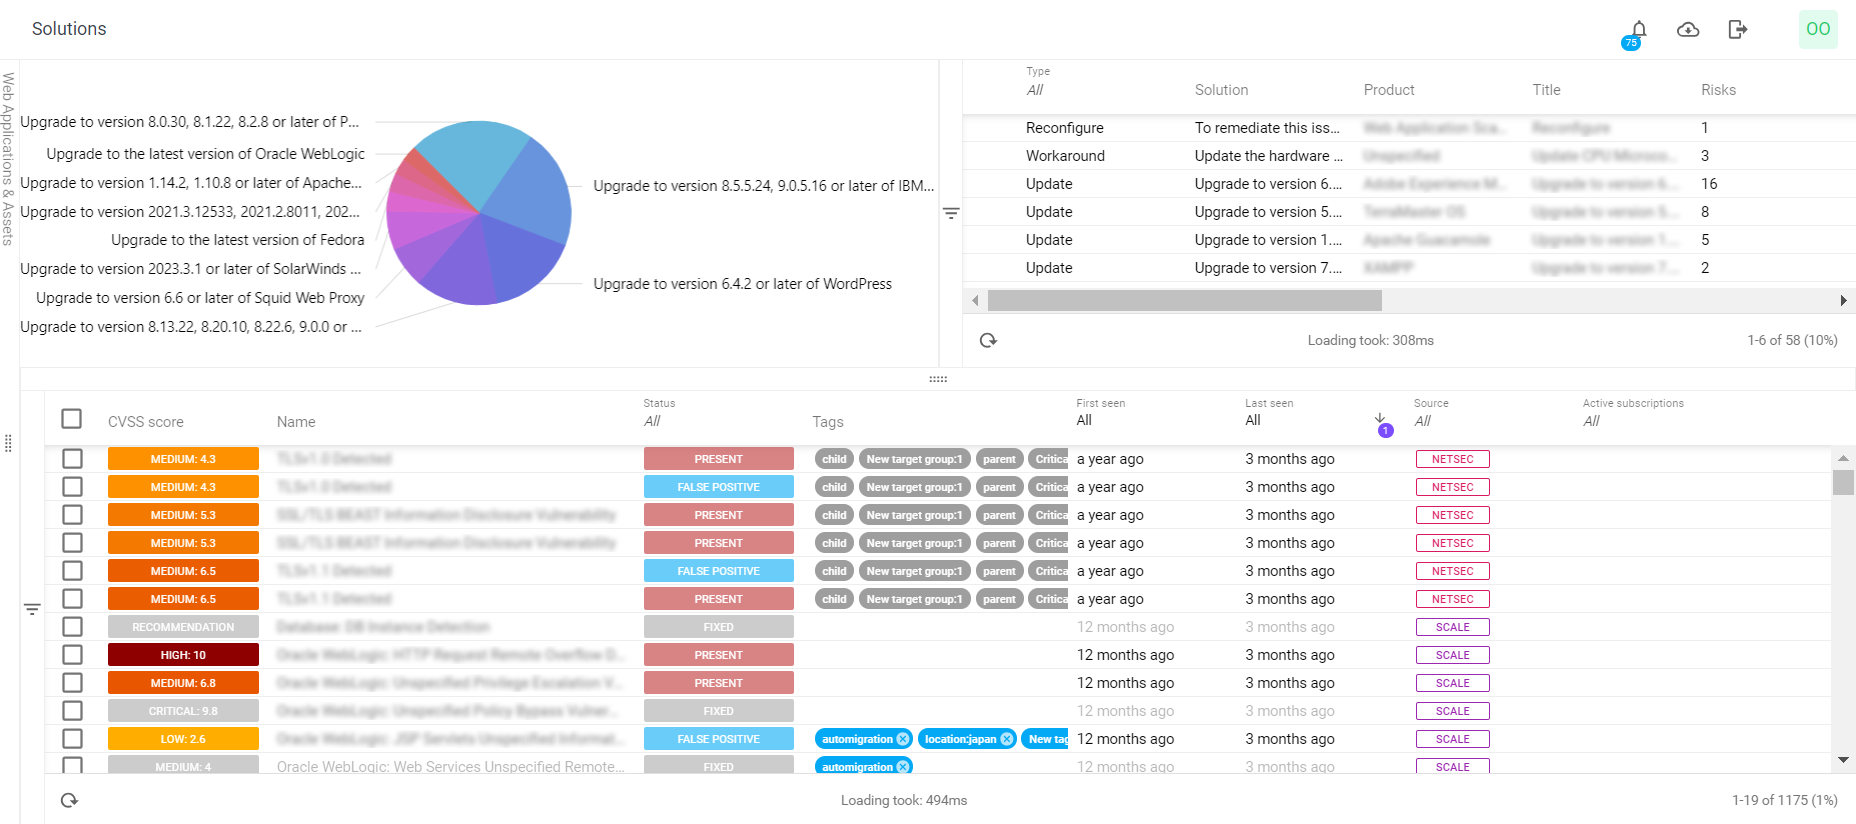Screen dimensions: 1856x824
Task: Check the box for the HIGH: 10 row
Action: pos(72,655)
